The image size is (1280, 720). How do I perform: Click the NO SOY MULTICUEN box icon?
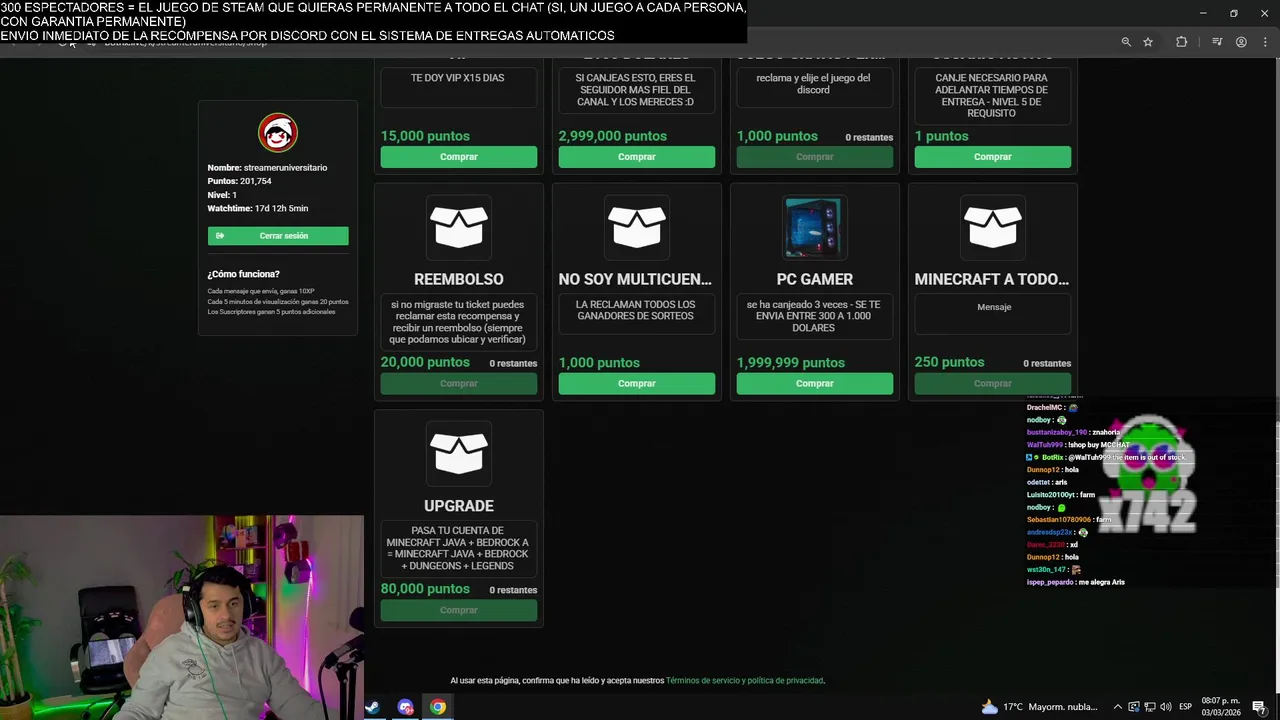click(637, 227)
